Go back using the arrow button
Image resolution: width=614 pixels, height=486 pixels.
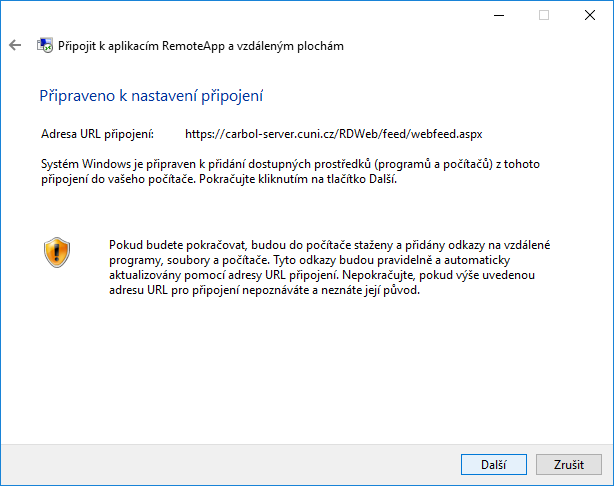[x=15, y=46]
